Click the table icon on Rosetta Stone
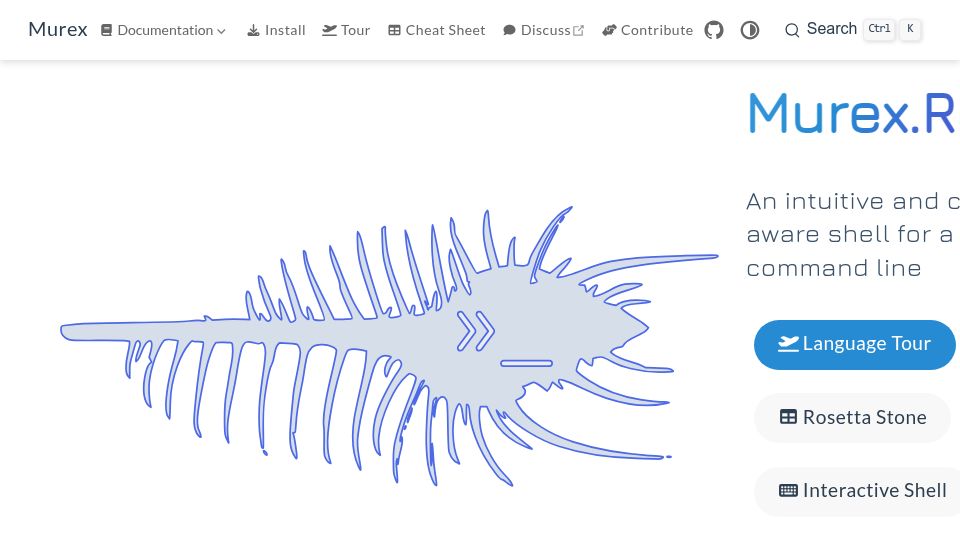This screenshot has width=960, height=540. click(x=788, y=417)
